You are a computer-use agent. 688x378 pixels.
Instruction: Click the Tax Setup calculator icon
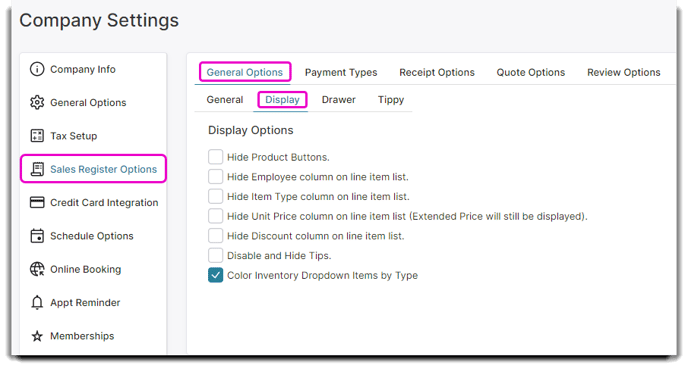37,136
